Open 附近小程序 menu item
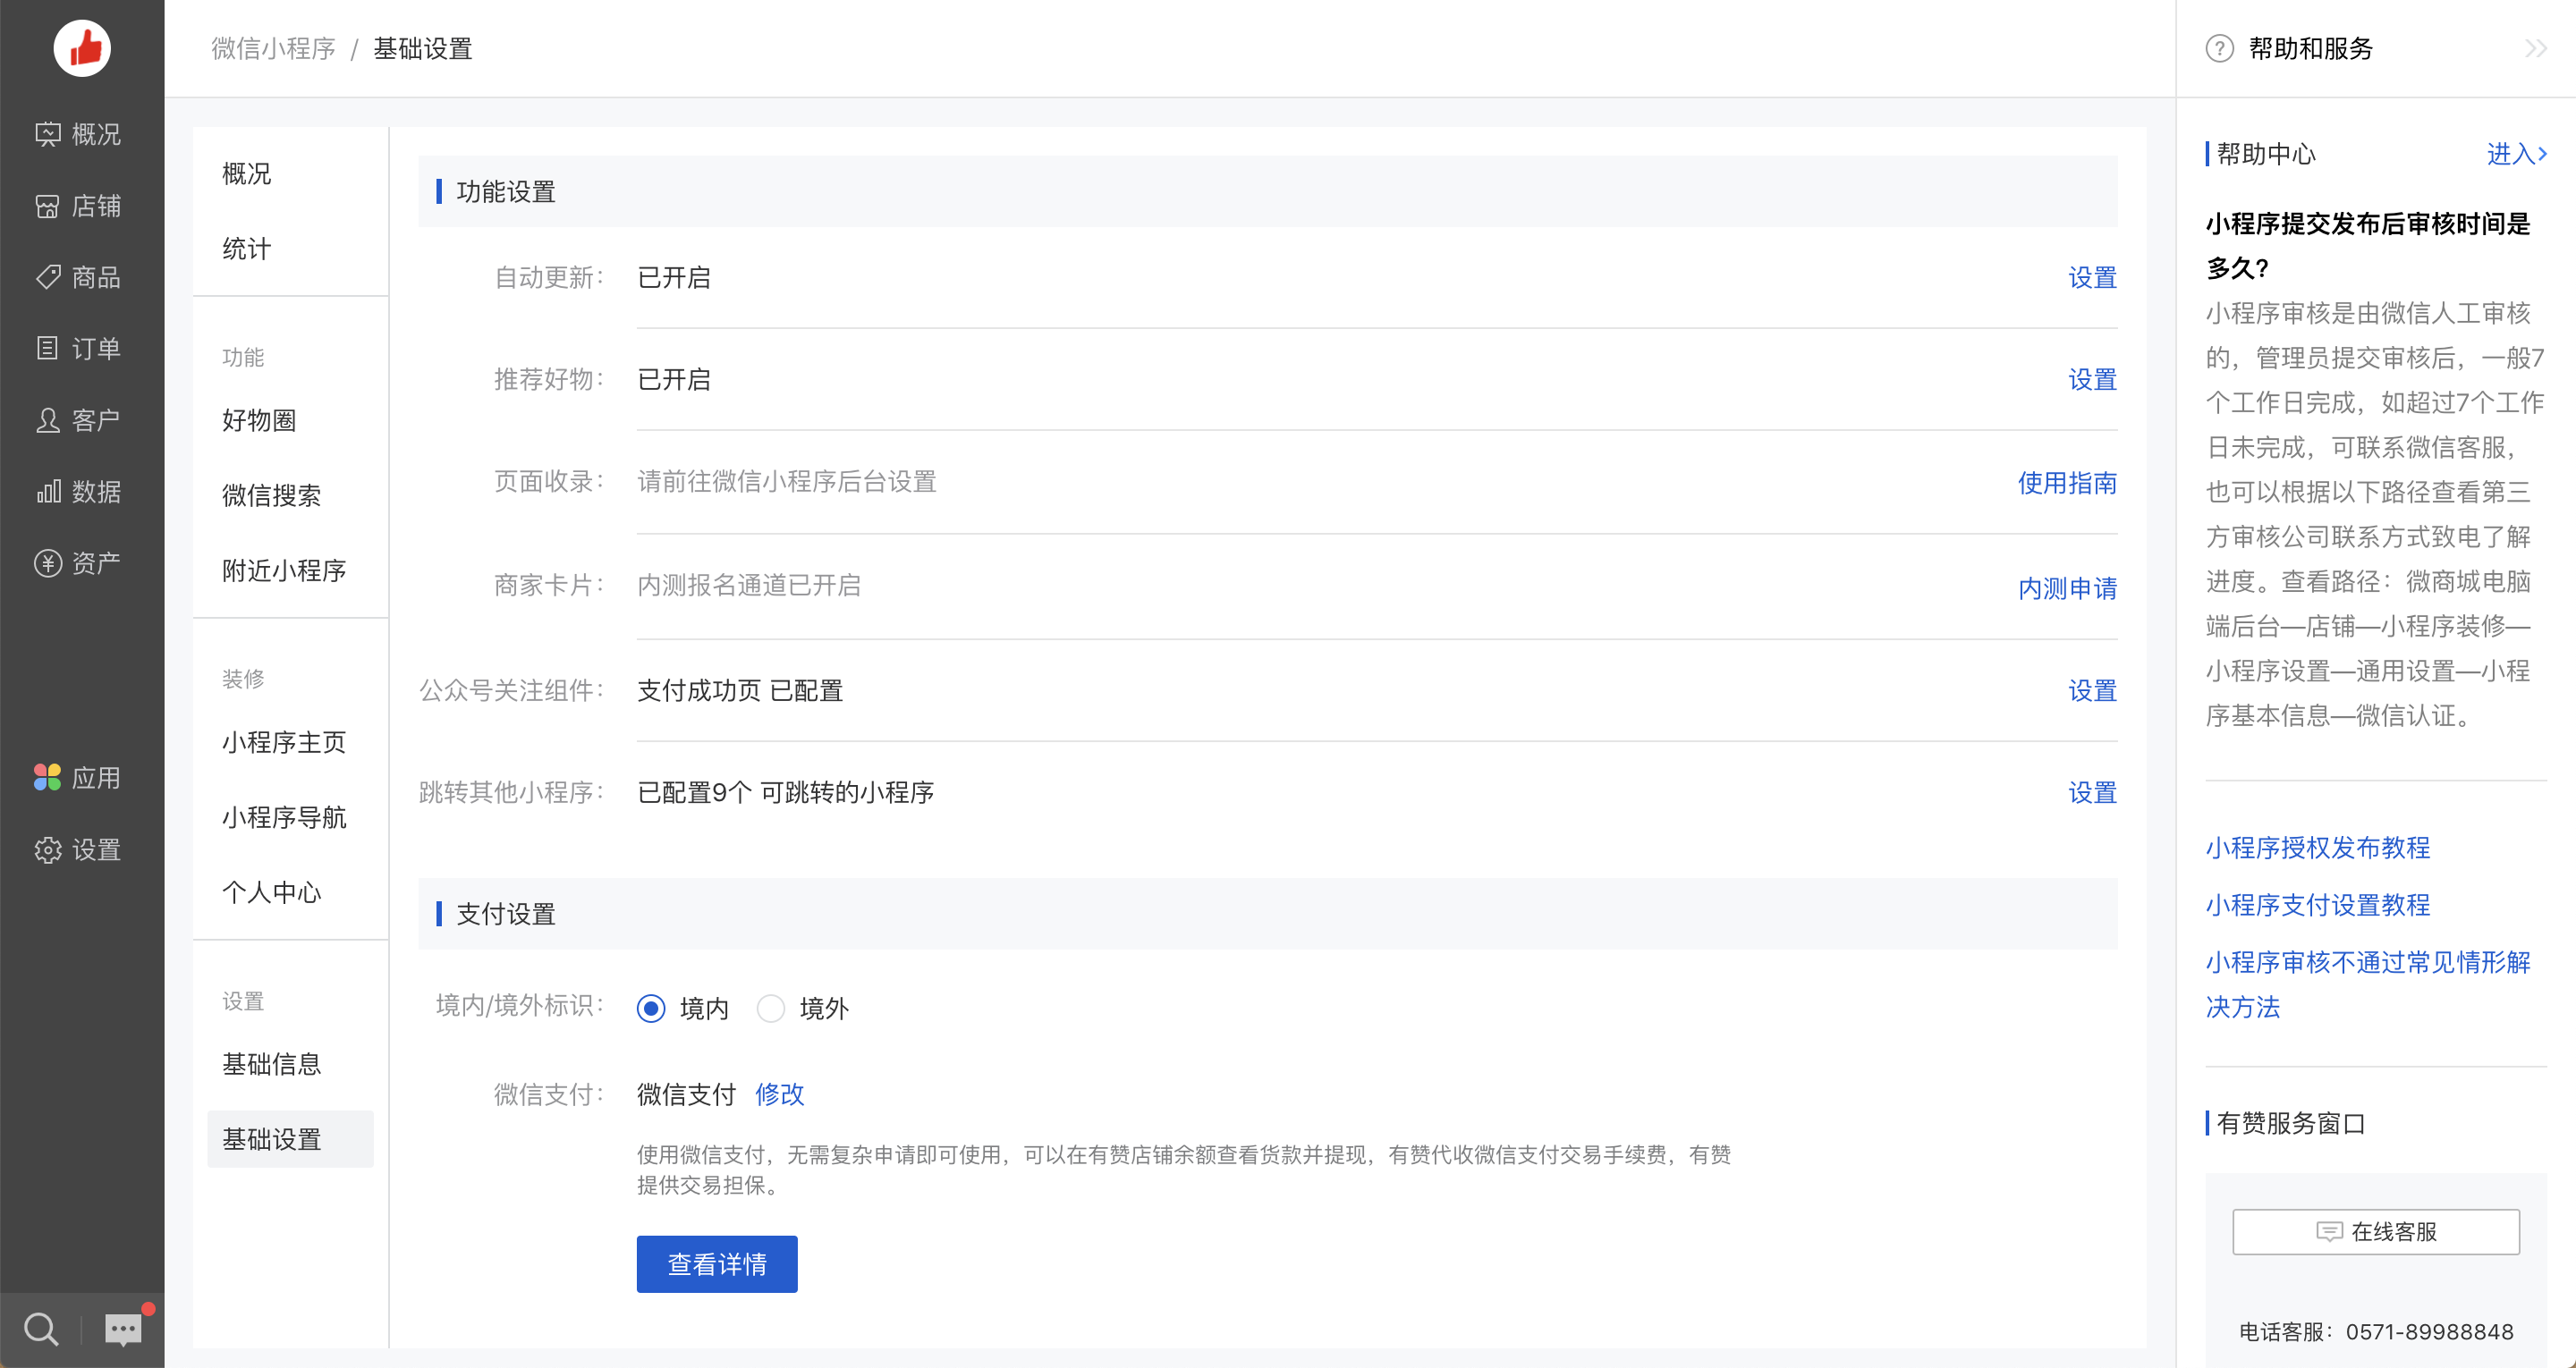This screenshot has height=1368, width=2576. click(x=284, y=570)
